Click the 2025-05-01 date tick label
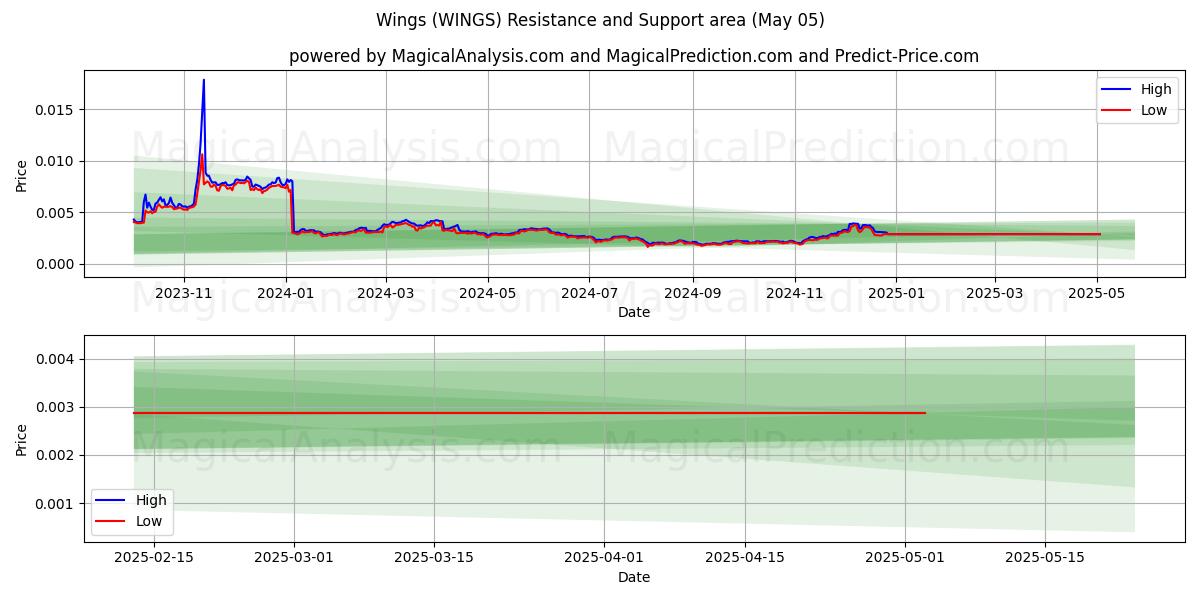 905,557
